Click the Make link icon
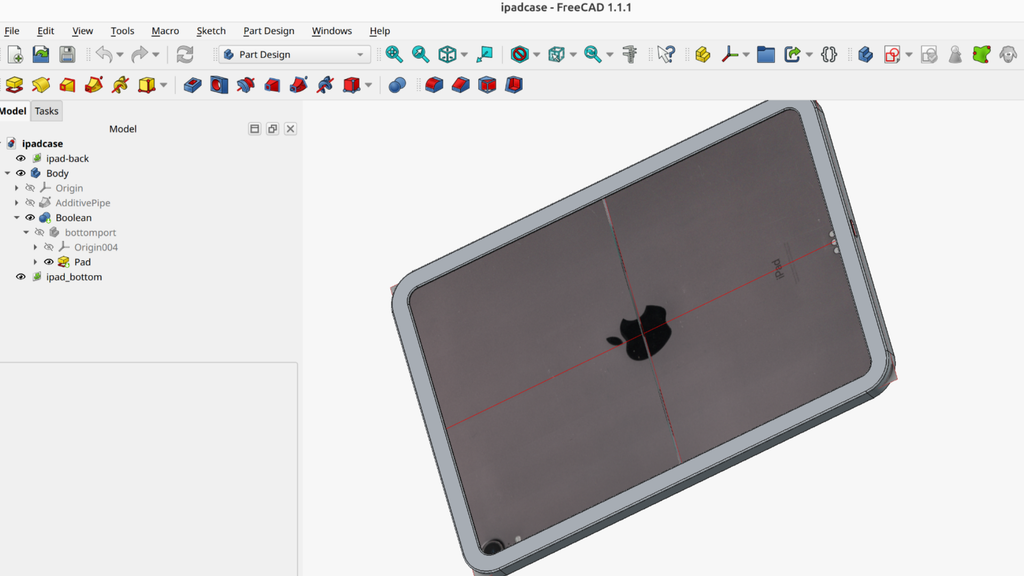 pos(793,54)
